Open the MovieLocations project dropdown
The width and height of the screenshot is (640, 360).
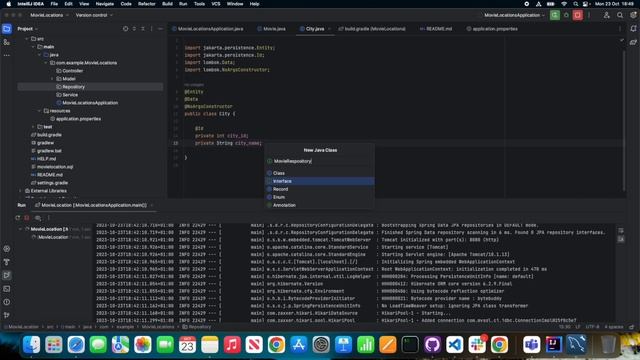49,15
